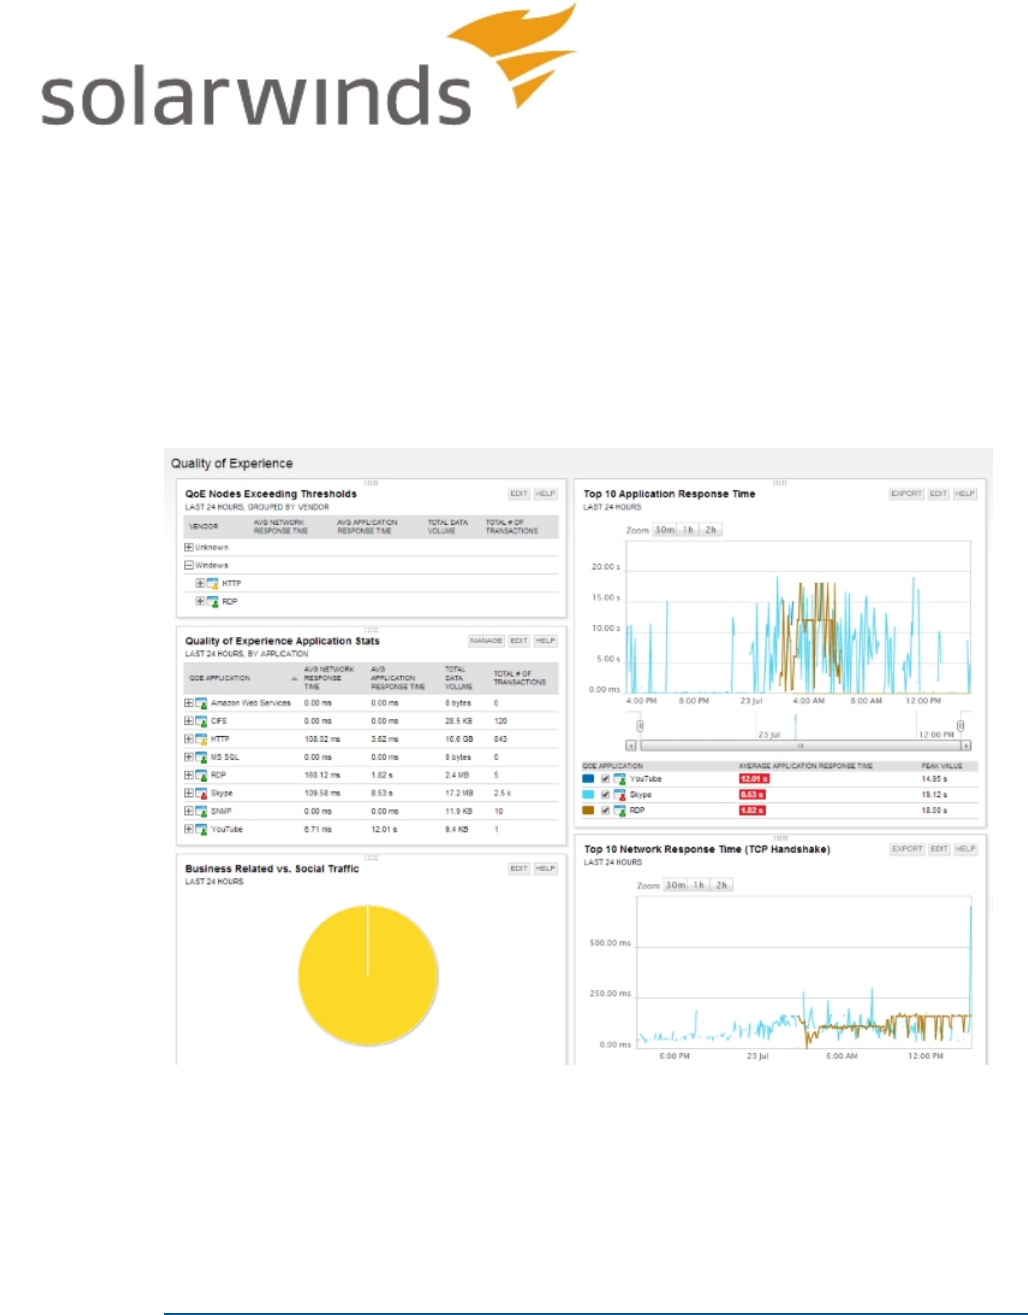Click the CIFS application status icon
Image resolution: width=1028 pixels, height=1315 pixels.
click(201, 721)
